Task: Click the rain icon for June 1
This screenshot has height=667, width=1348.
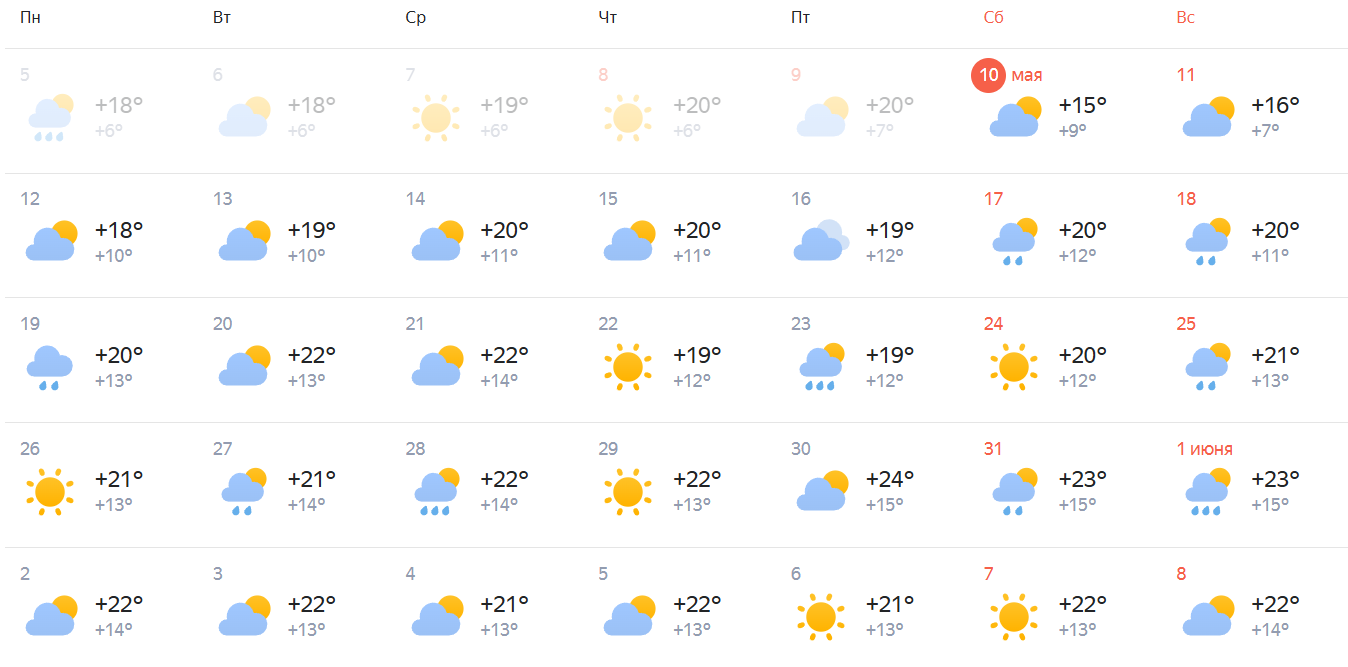Action: click(1207, 491)
